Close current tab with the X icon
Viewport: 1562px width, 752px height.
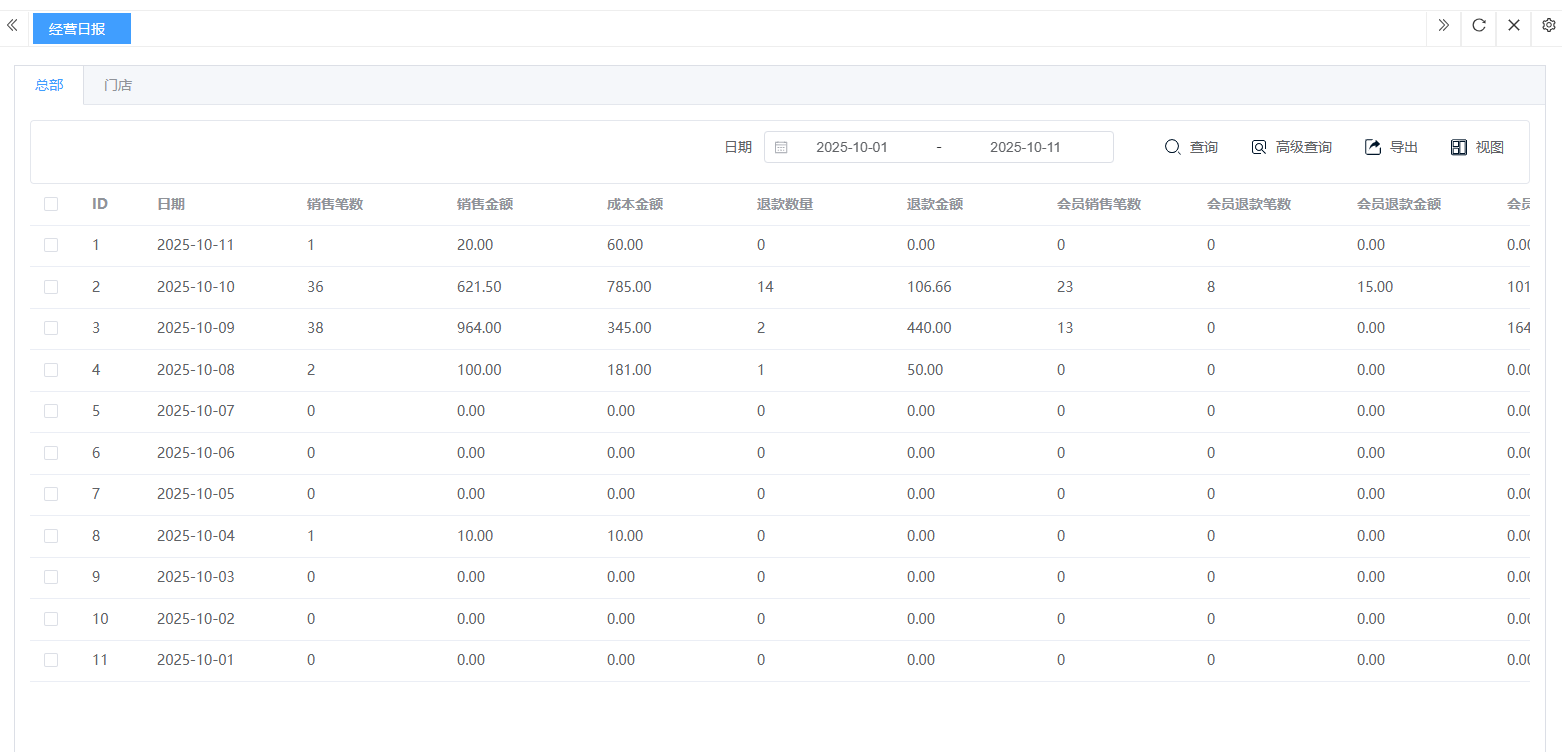[x=1514, y=26]
